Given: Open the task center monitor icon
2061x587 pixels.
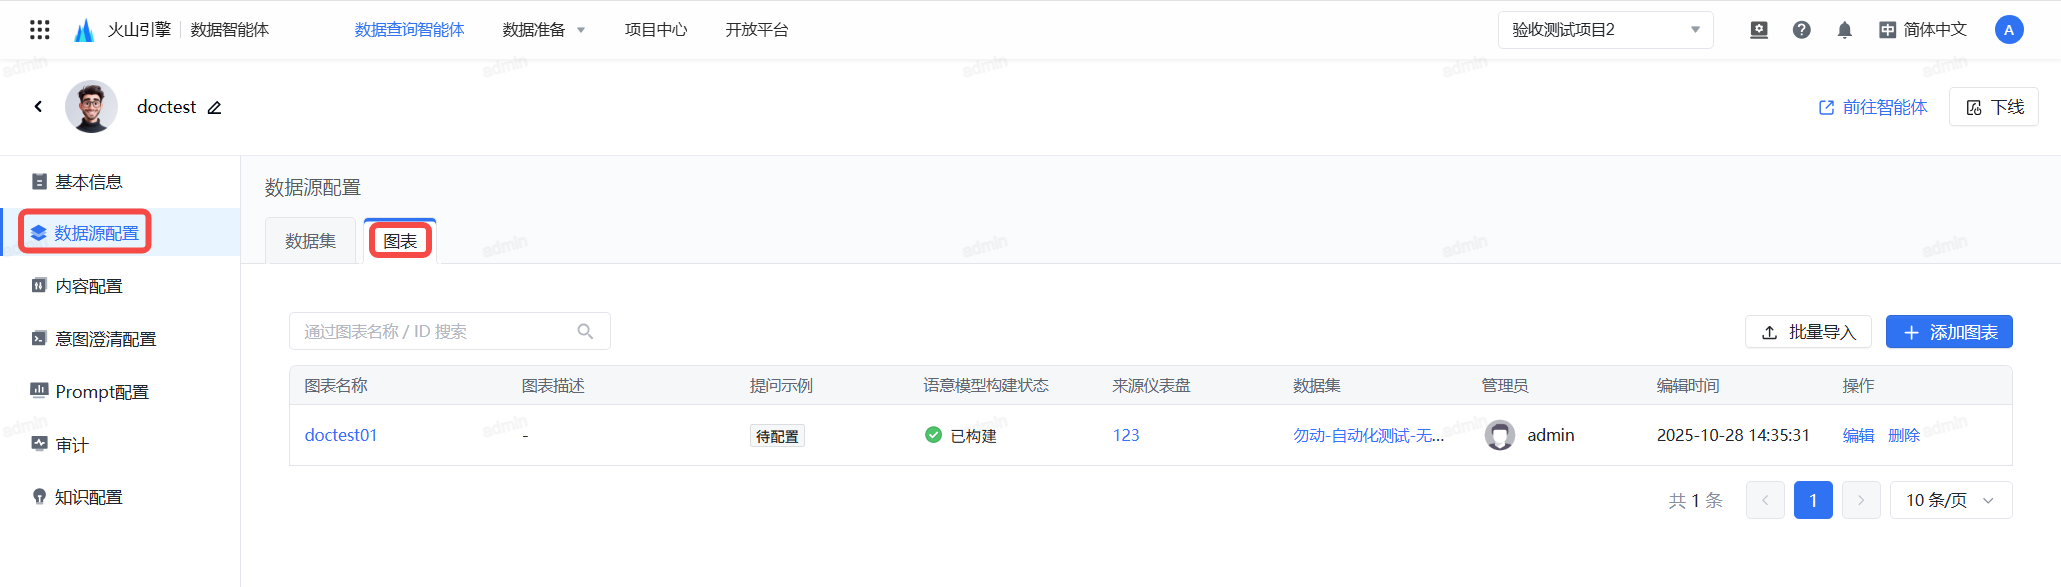Looking at the screenshot, I should tap(1759, 30).
